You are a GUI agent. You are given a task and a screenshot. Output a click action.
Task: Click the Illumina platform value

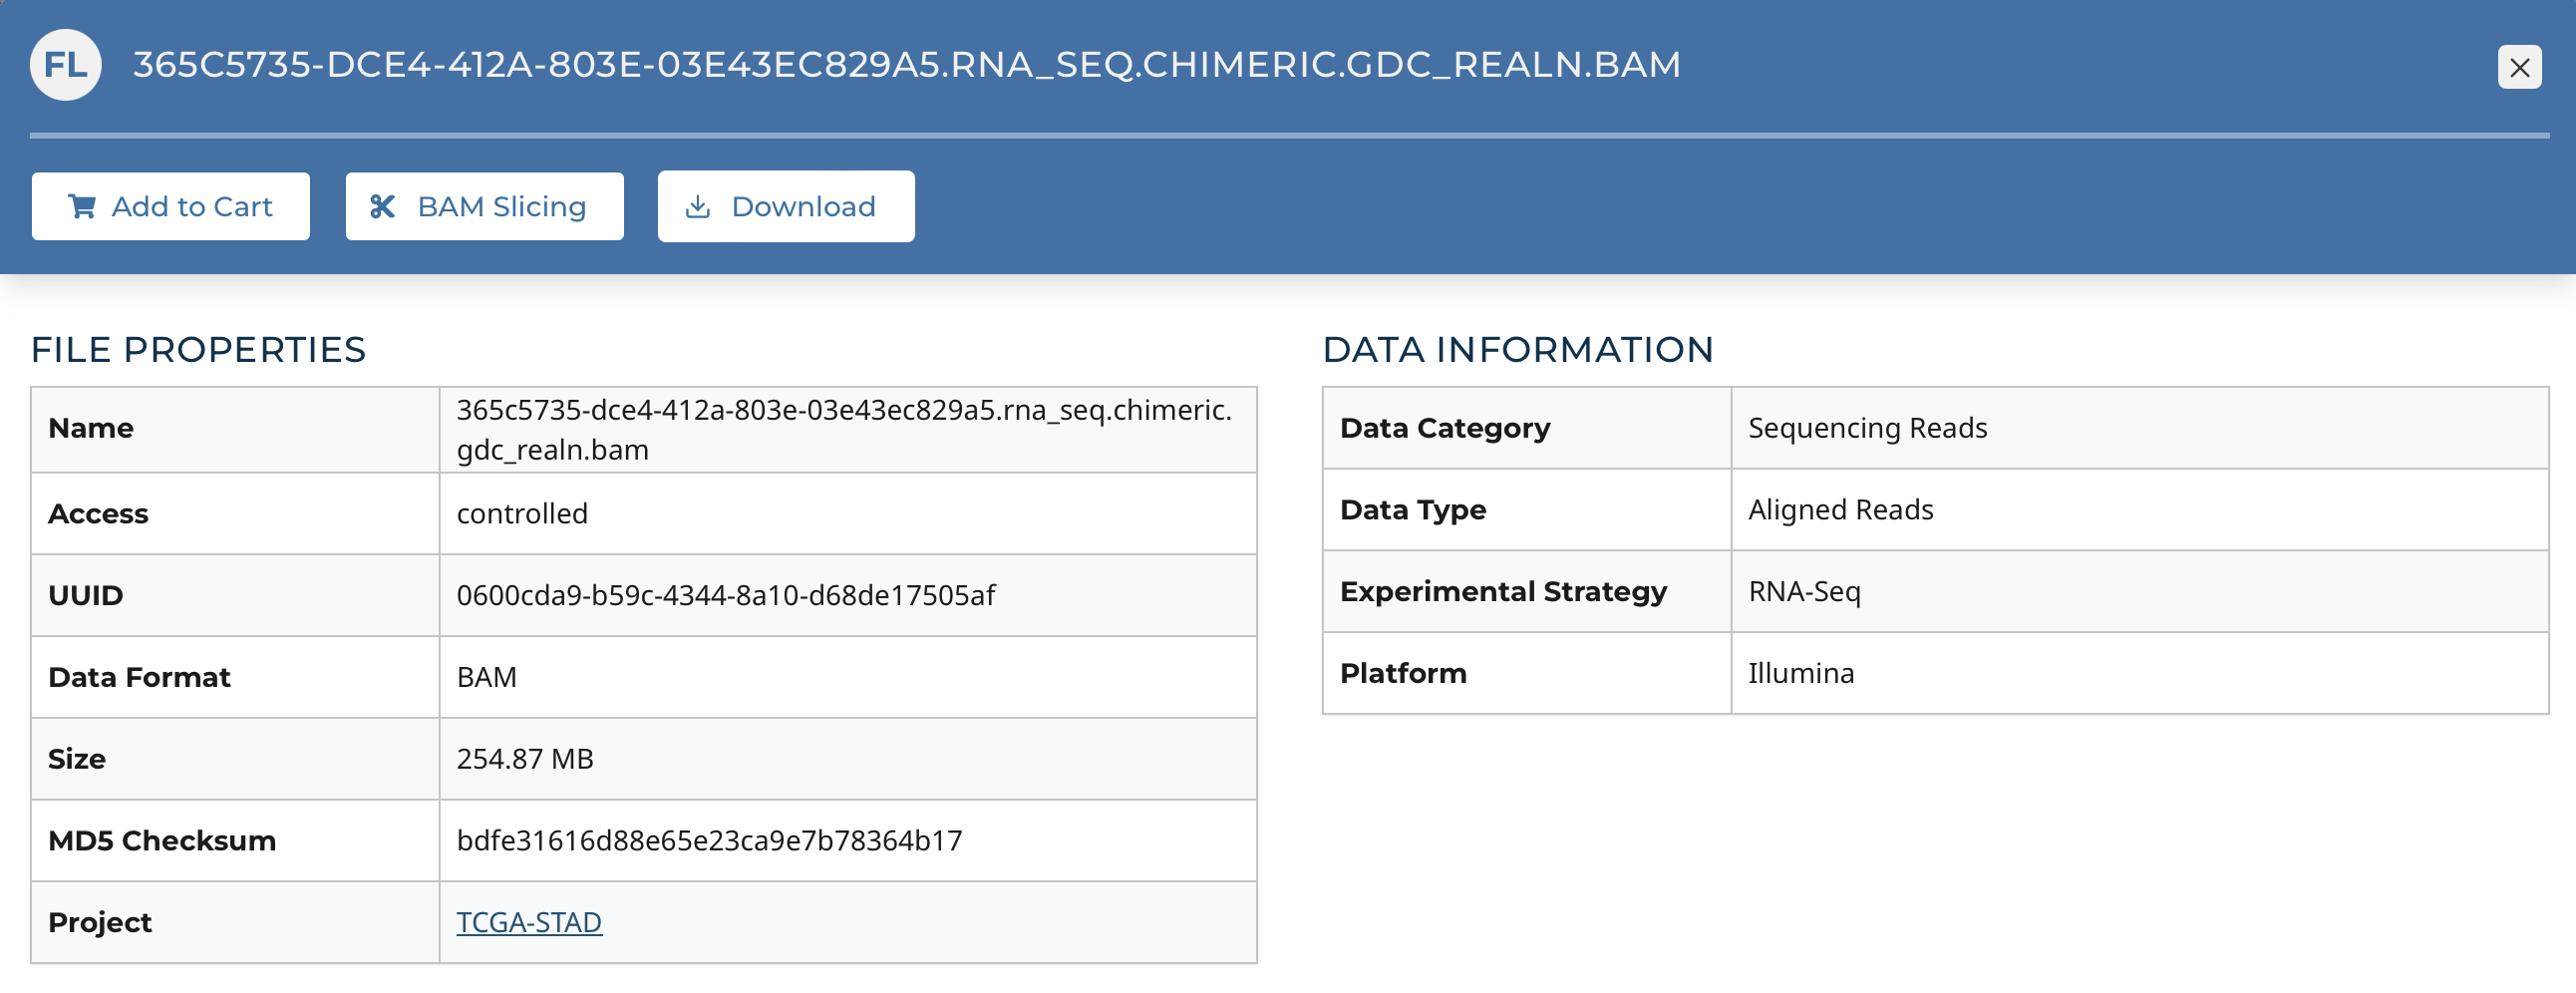tap(1800, 673)
